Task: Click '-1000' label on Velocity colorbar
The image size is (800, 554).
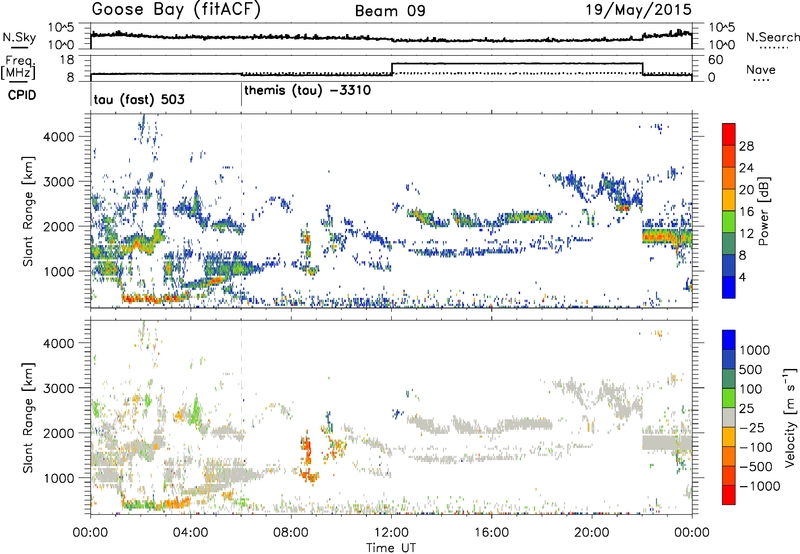Action: (760, 486)
